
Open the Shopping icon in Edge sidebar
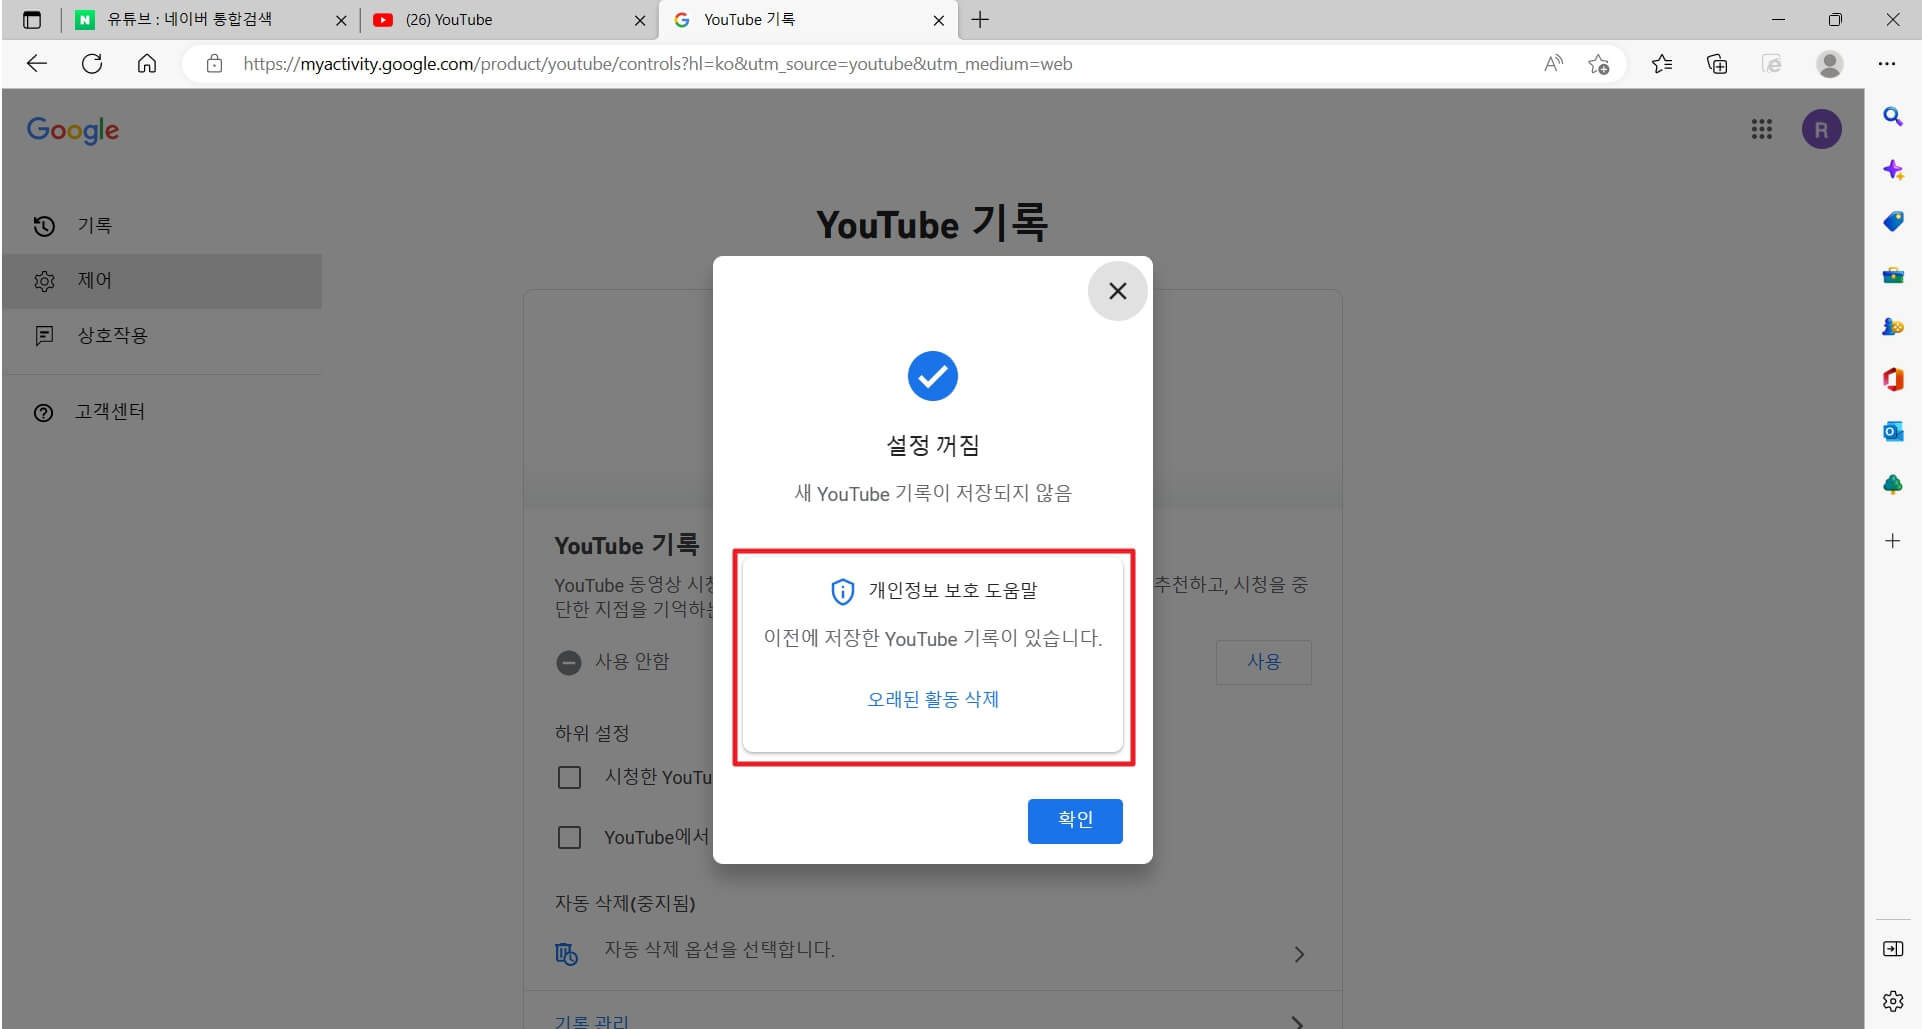coord(1892,221)
